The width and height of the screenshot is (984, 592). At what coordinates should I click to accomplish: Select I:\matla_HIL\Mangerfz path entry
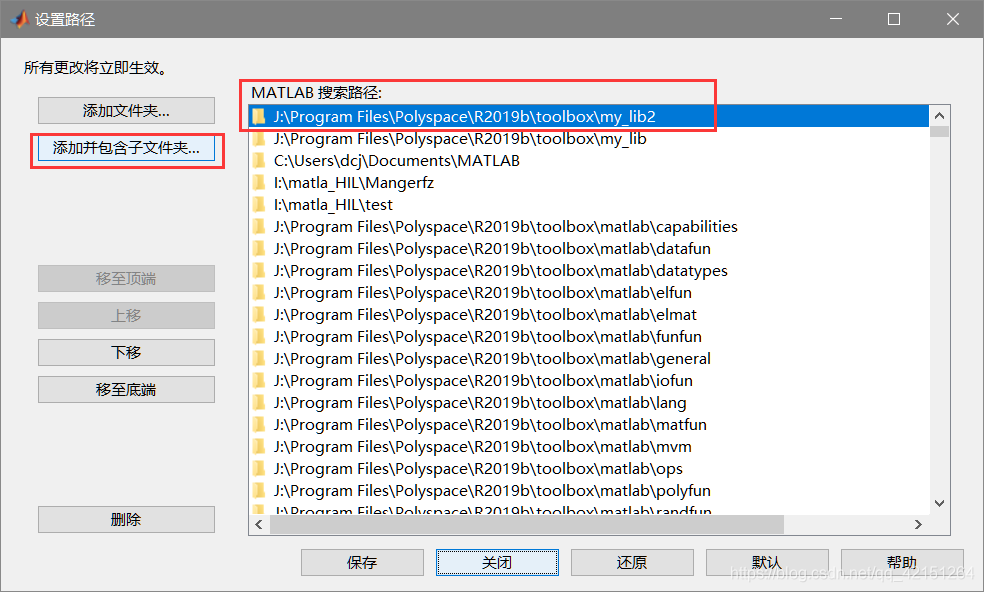pyautogui.click(x=589, y=183)
